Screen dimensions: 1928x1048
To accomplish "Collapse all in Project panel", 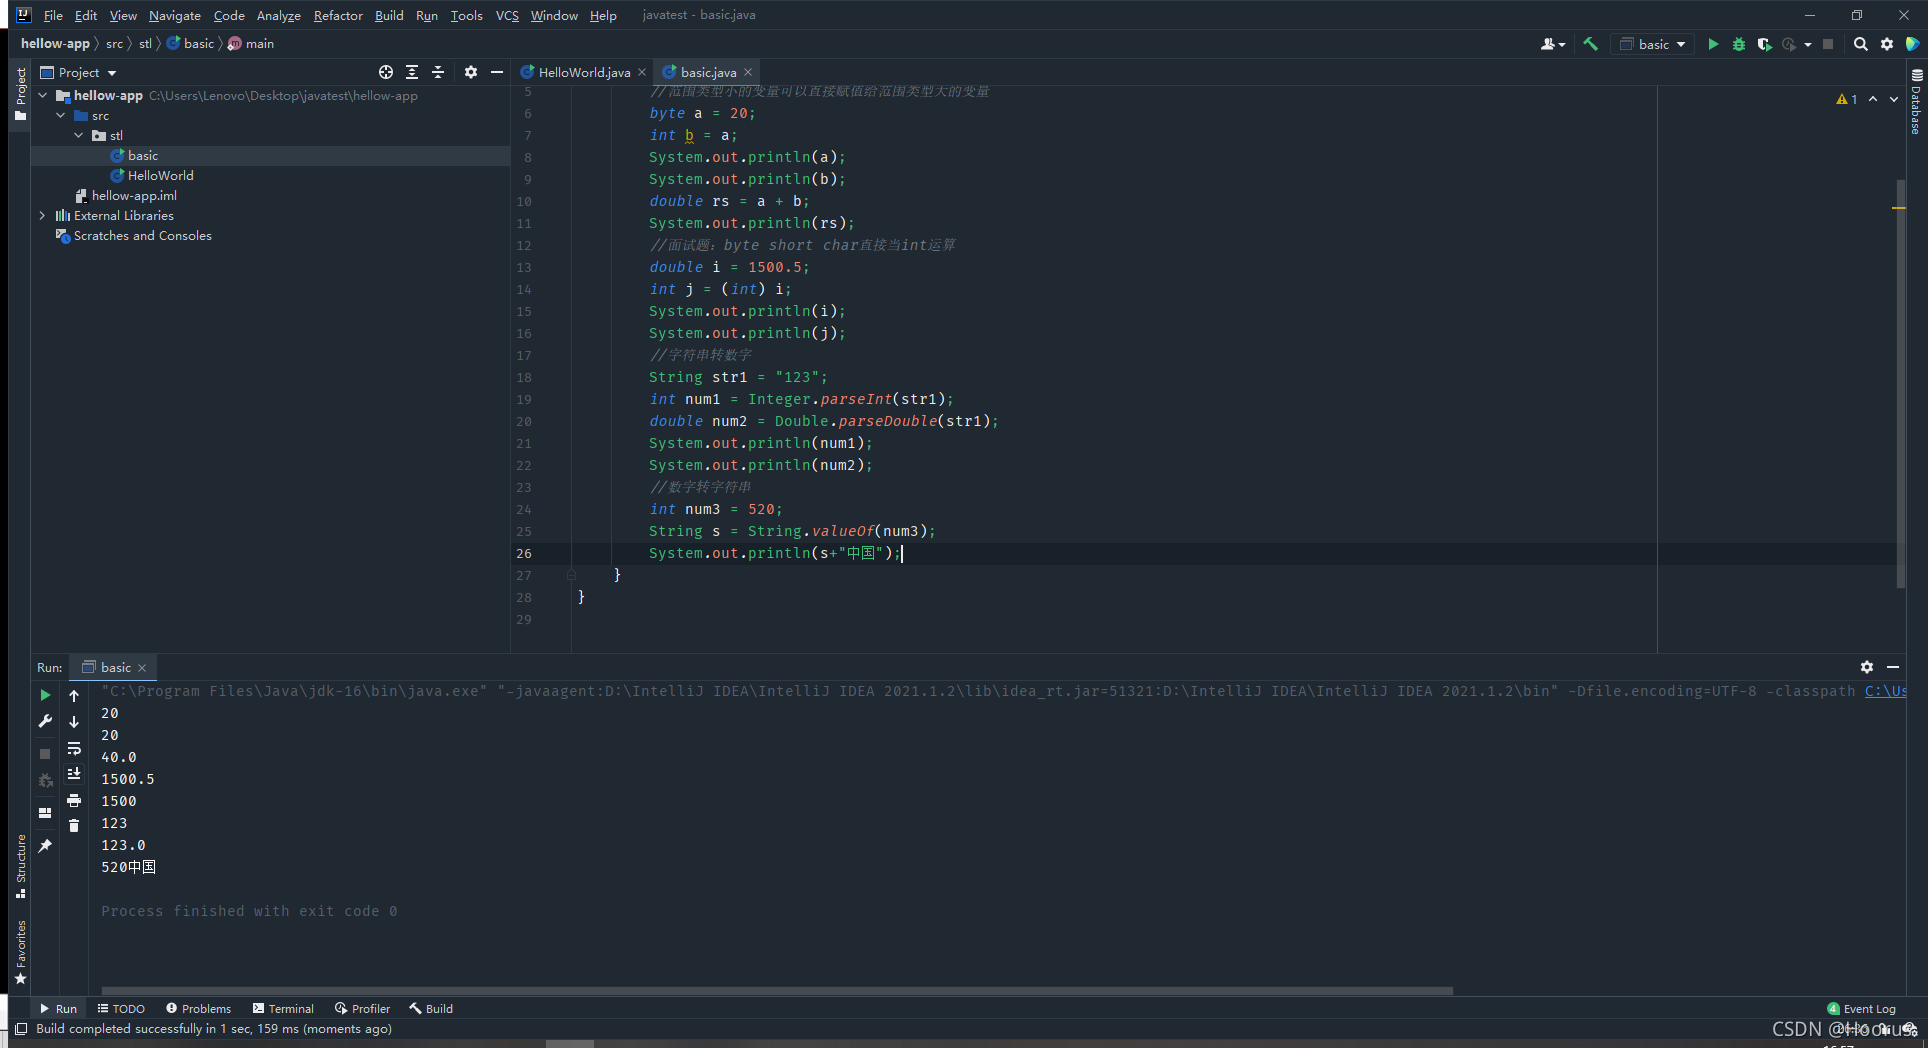I will (438, 72).
